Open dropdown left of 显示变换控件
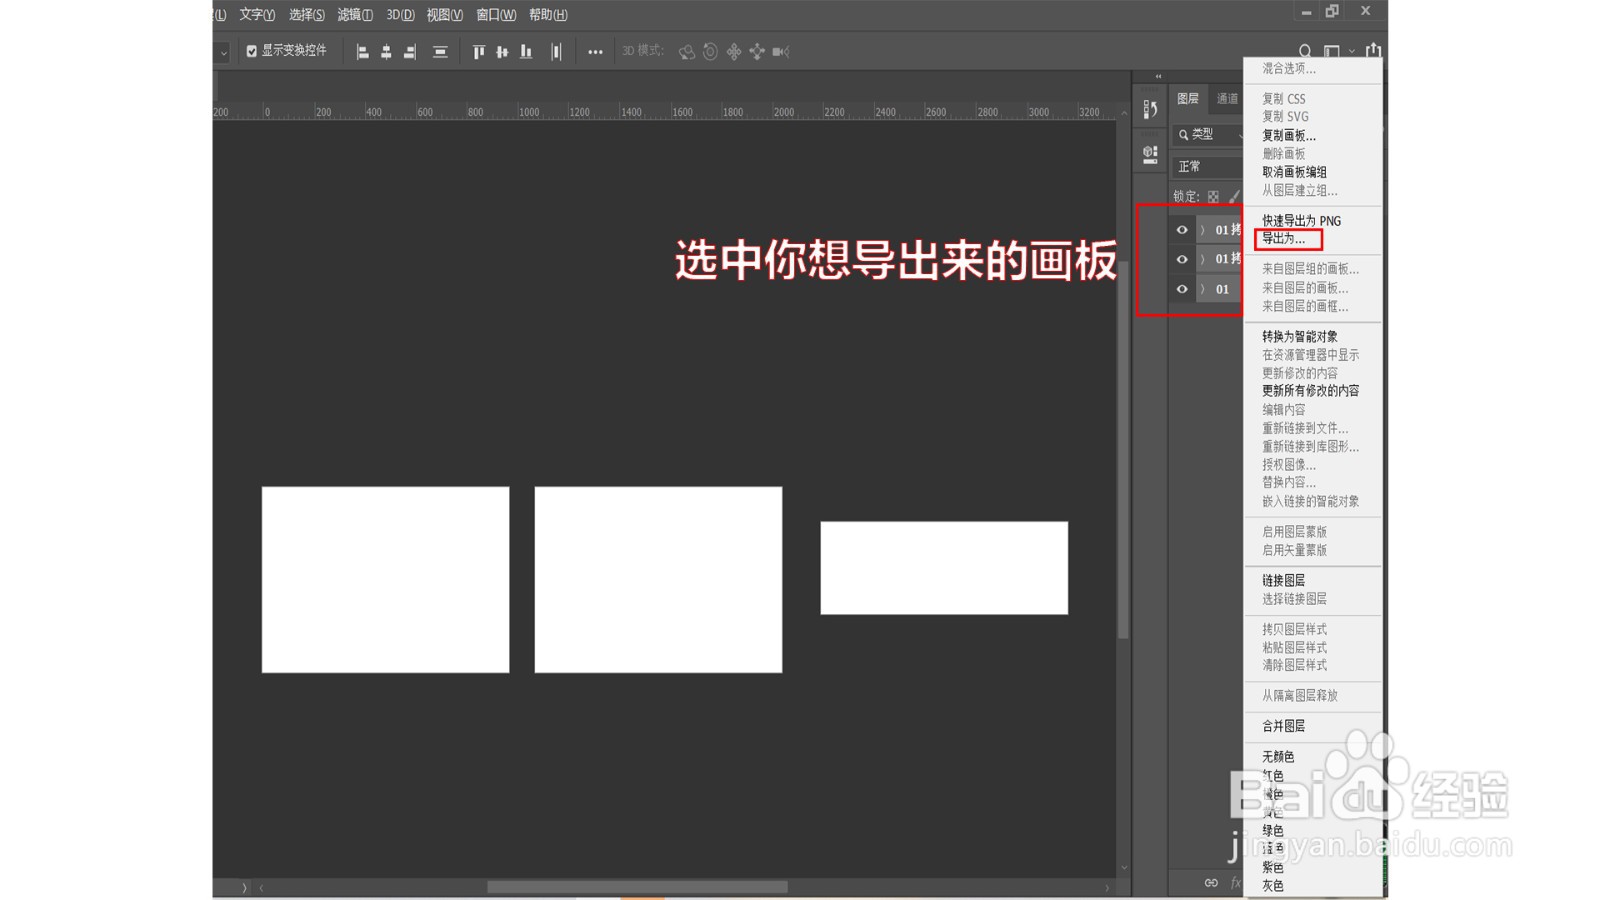Screen dimensions: 1600x900 [222, 52]
